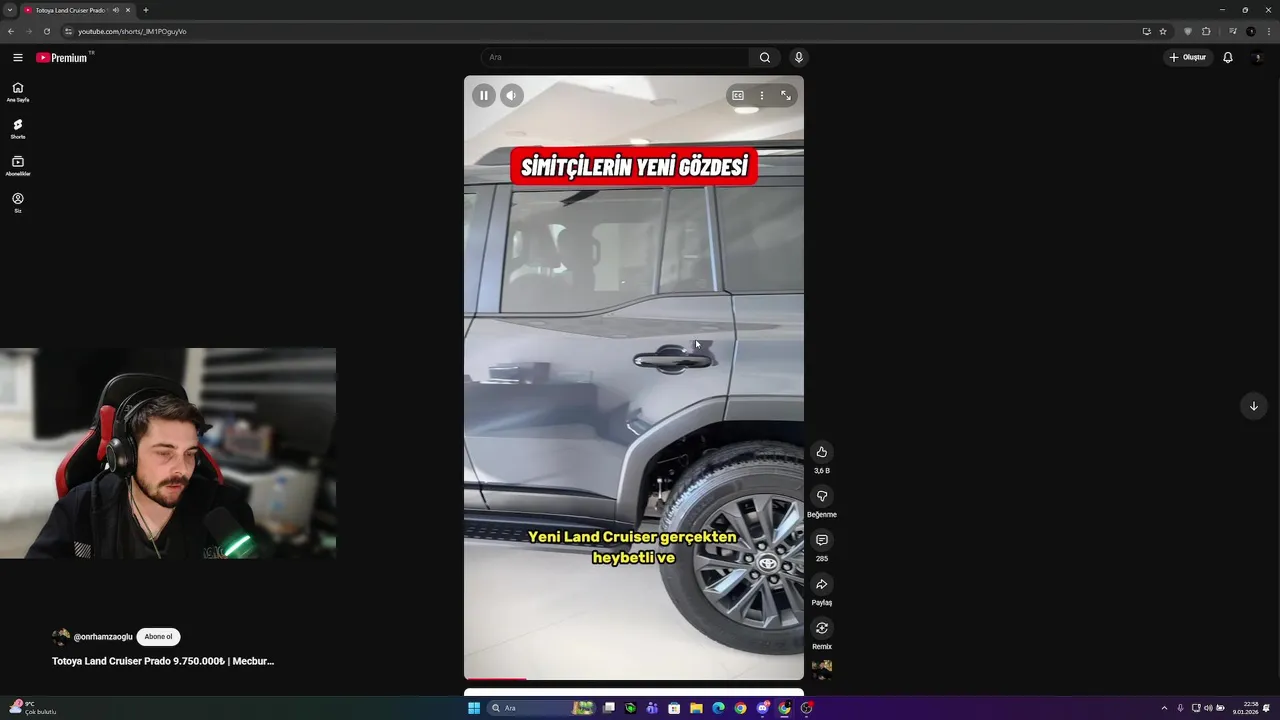
Task: Open Chrome three-dot menu
Action: [1269, 31]
